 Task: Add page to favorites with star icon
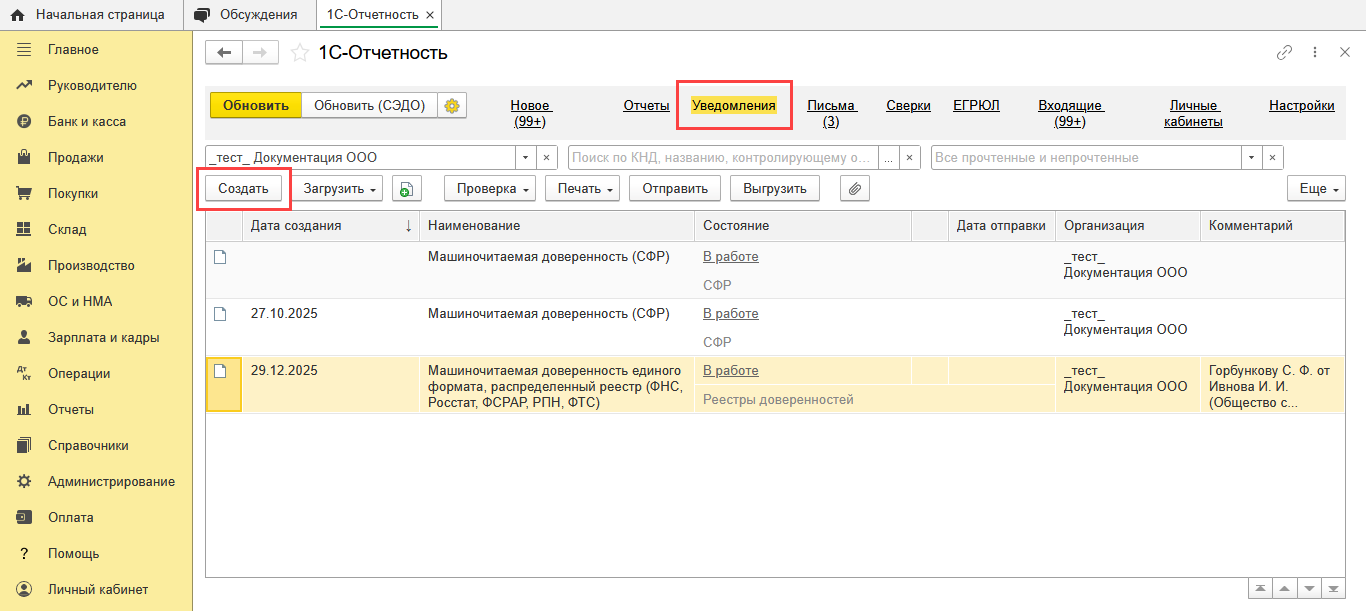point(299,53)
